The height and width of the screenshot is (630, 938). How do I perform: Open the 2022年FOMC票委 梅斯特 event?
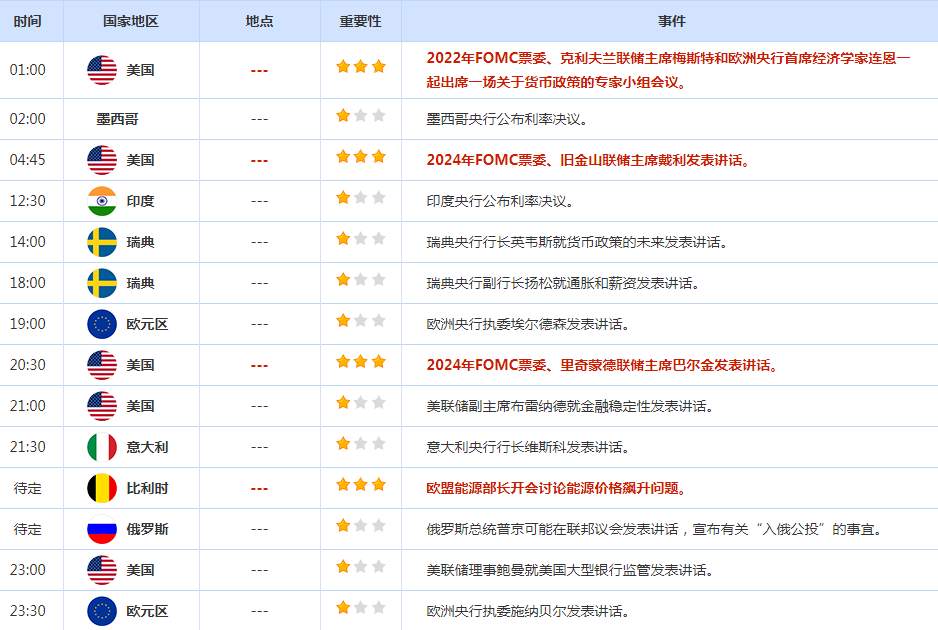coord(668,70)
